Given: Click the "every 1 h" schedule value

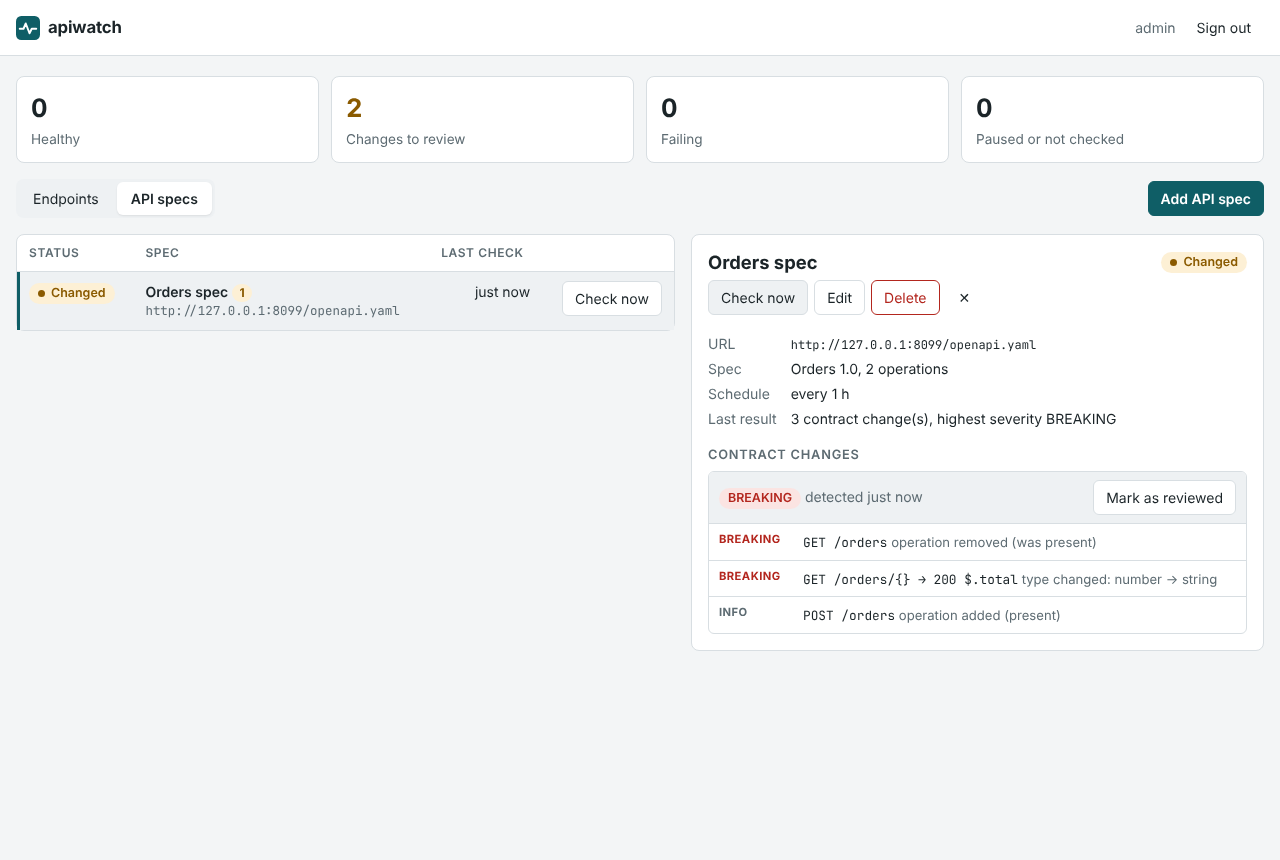Looking at the screenshot, I should tap(820, 394).
